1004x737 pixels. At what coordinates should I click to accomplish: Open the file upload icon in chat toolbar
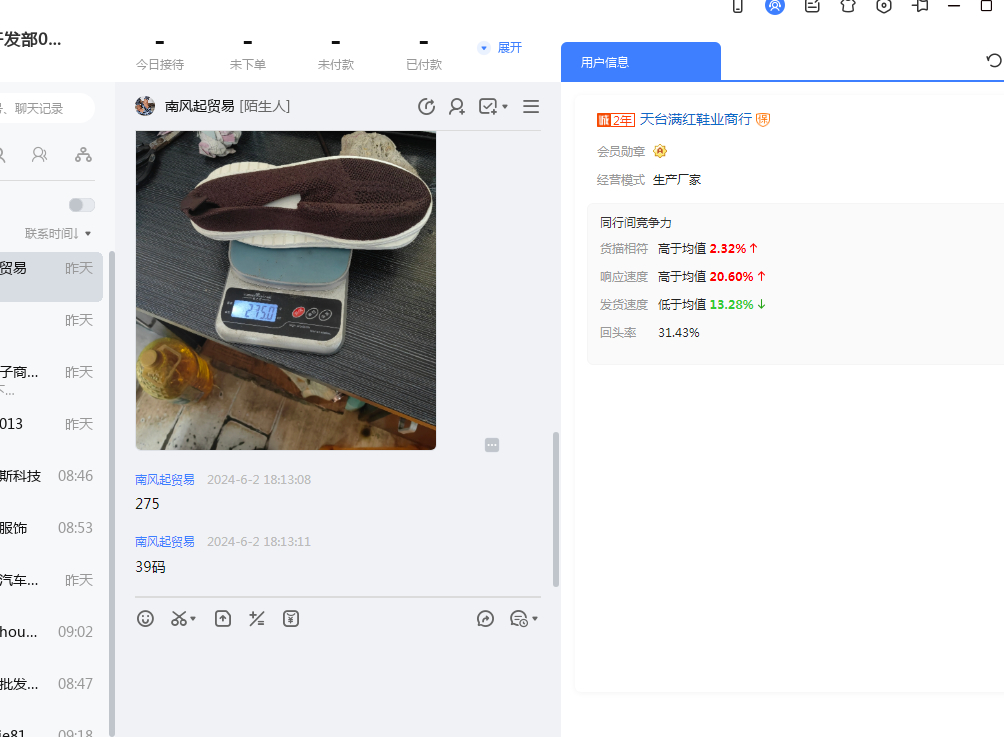point(223,619)
